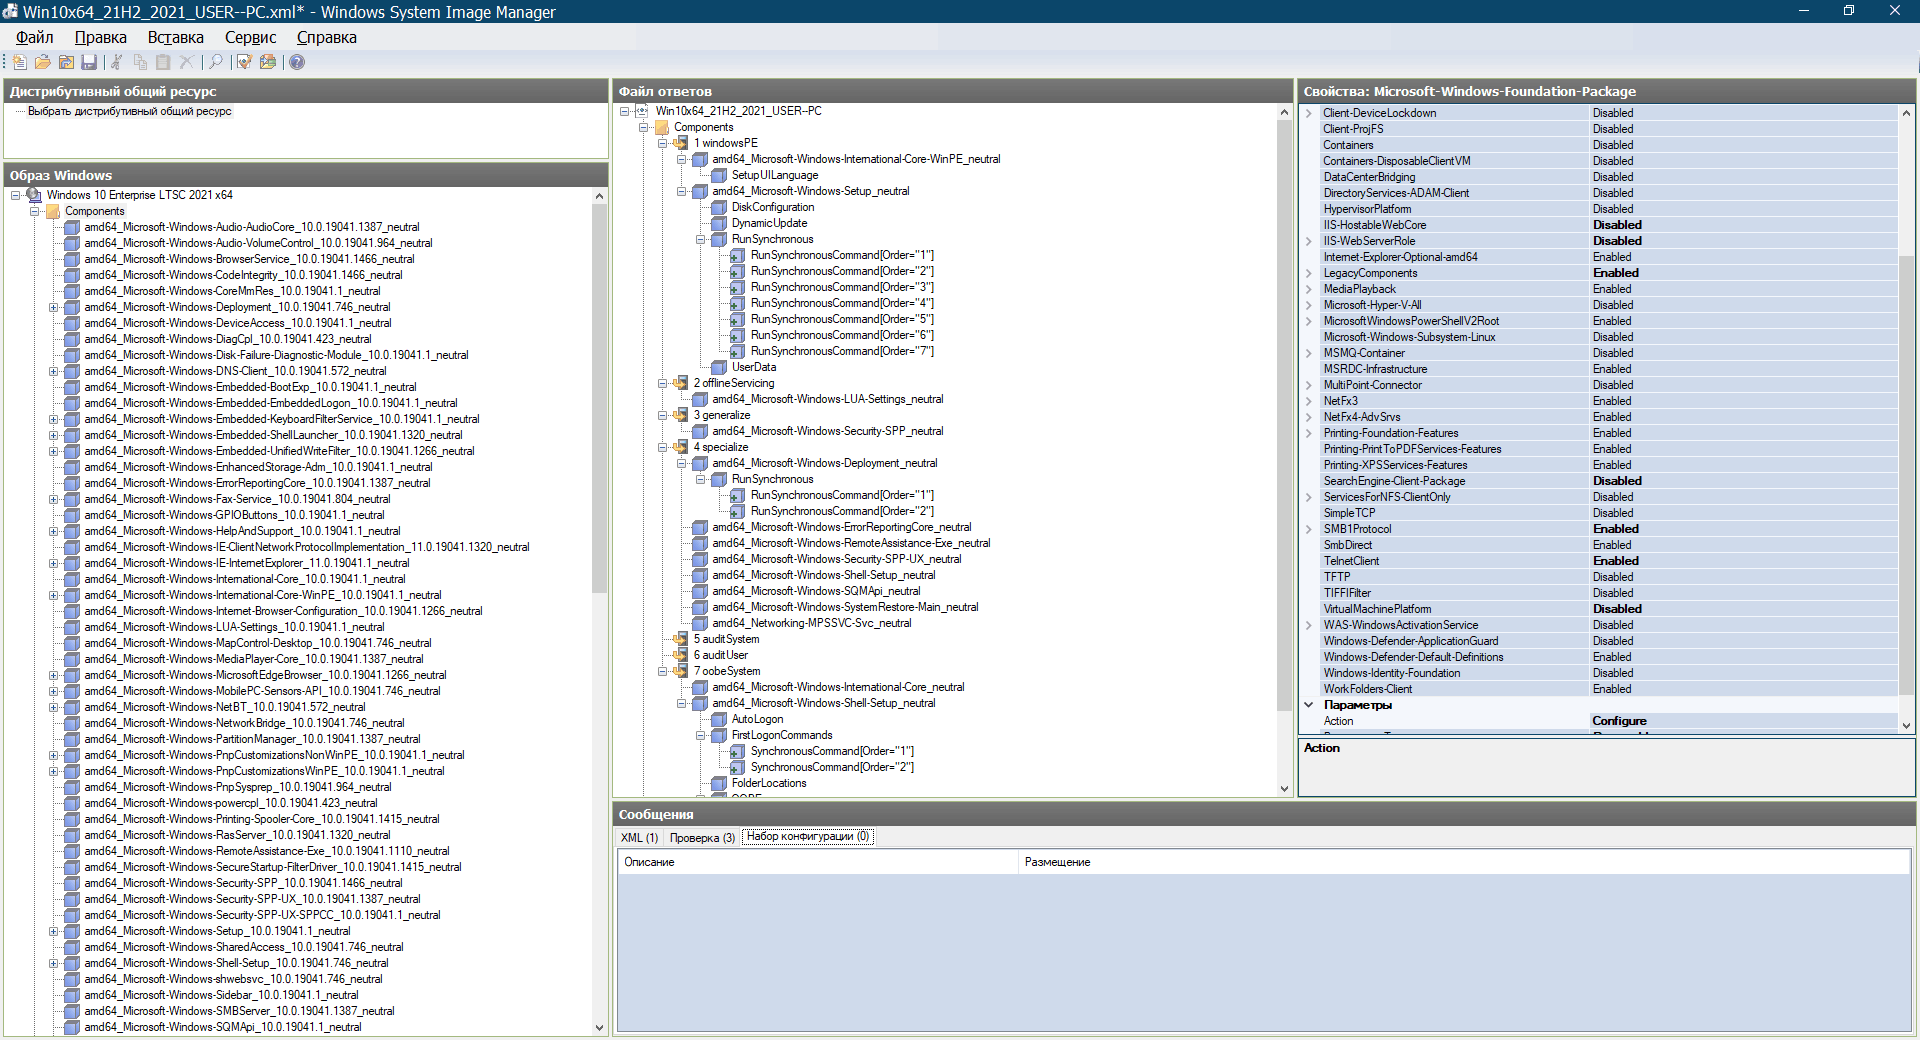The height and width of the screenshot is (1040, 1920).
Task: Click the UserData node icon
Action: pyautogui.click(x=719, y=367)
